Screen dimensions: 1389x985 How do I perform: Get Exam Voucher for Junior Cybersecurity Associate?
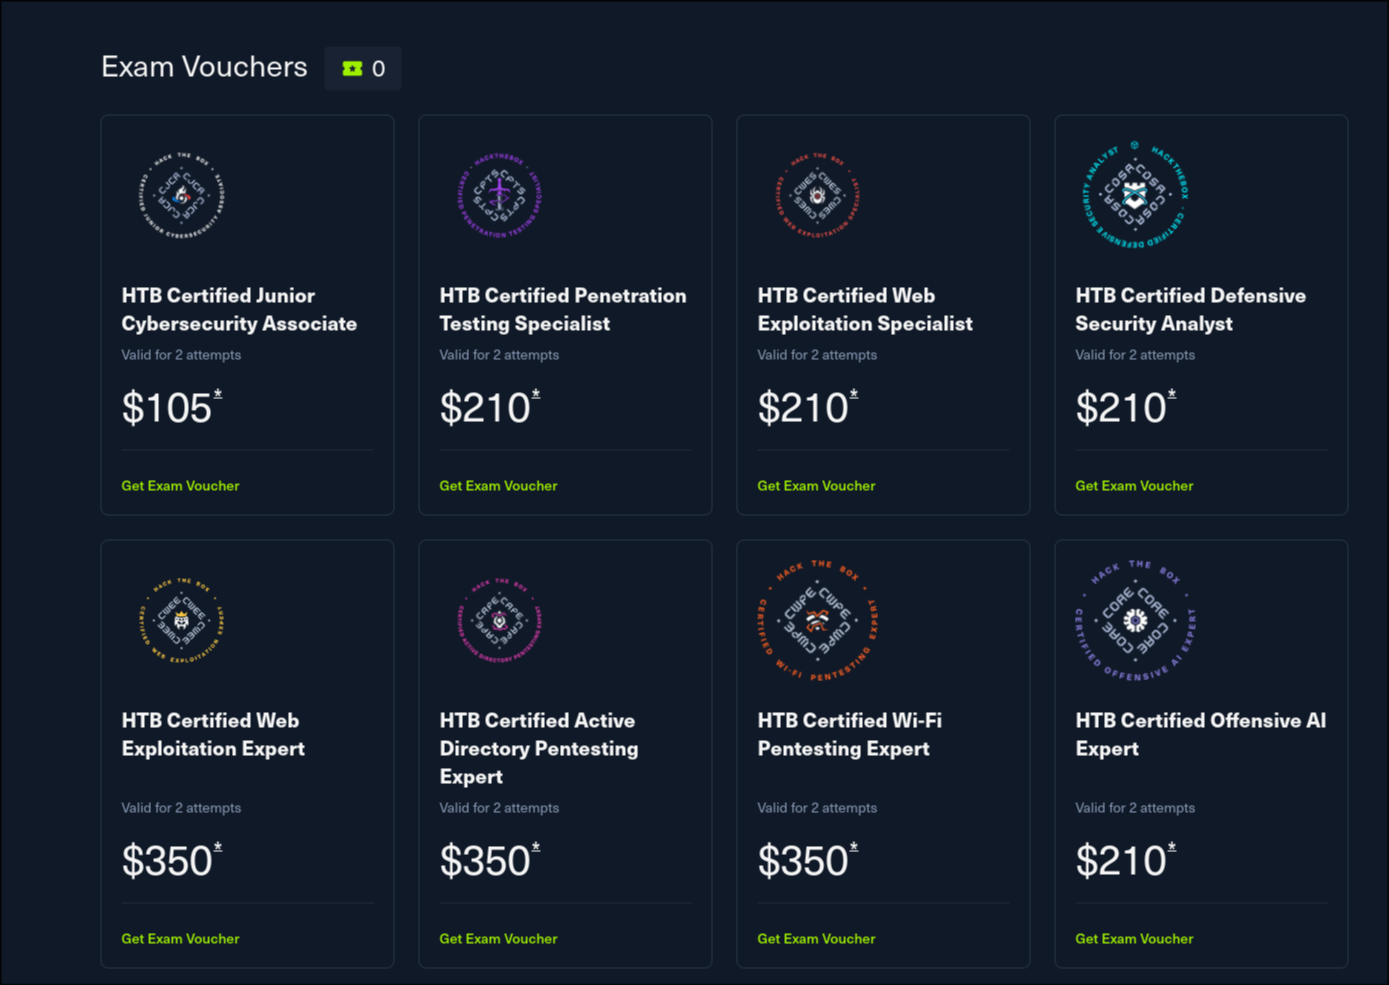pyautogui.click(x=180, y=486)
